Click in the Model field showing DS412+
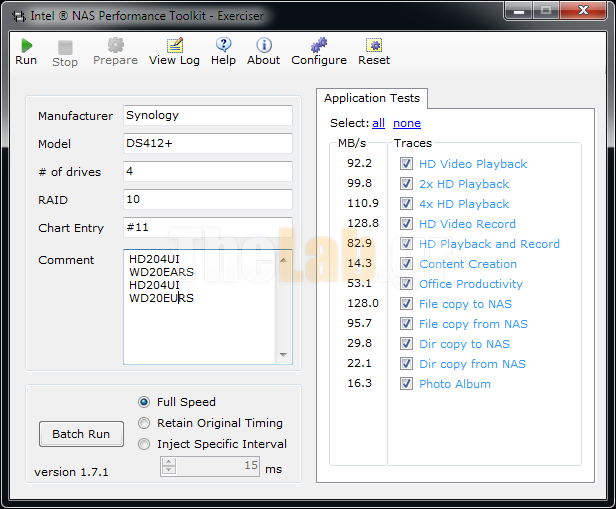Screen dimensions: 616x509 click(208, 143)
